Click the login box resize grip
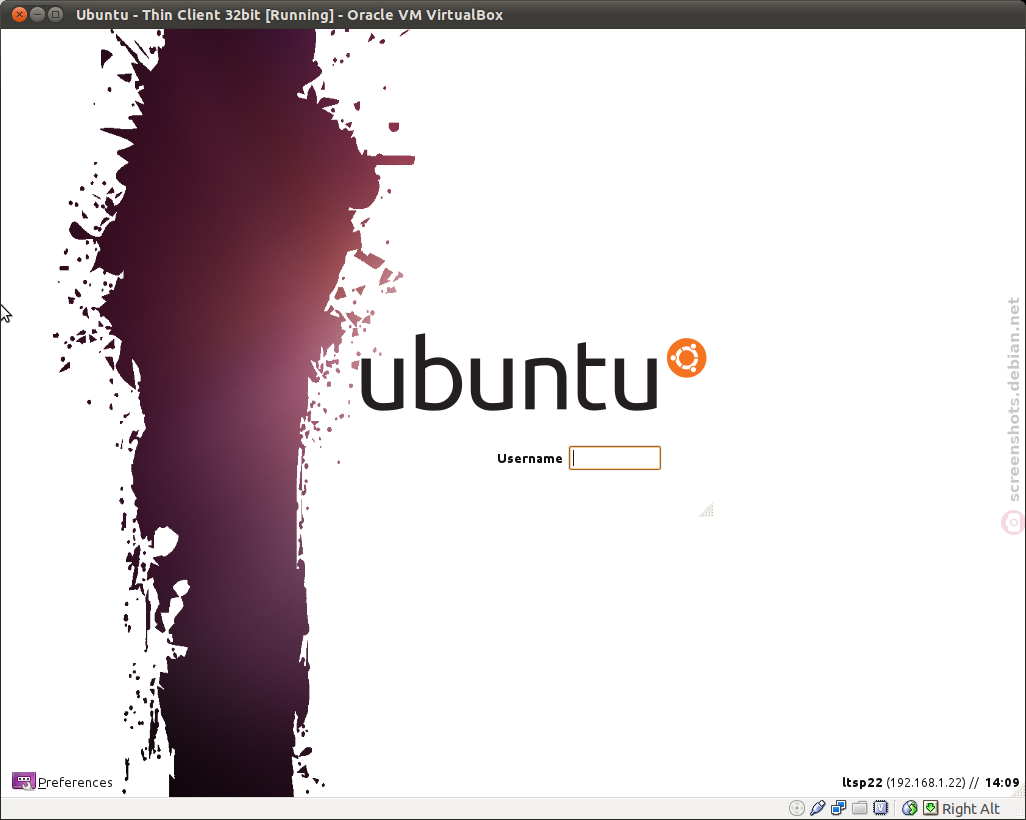Image resolution: width=1026 pixels, height=820 pixels. pos(706,510)
